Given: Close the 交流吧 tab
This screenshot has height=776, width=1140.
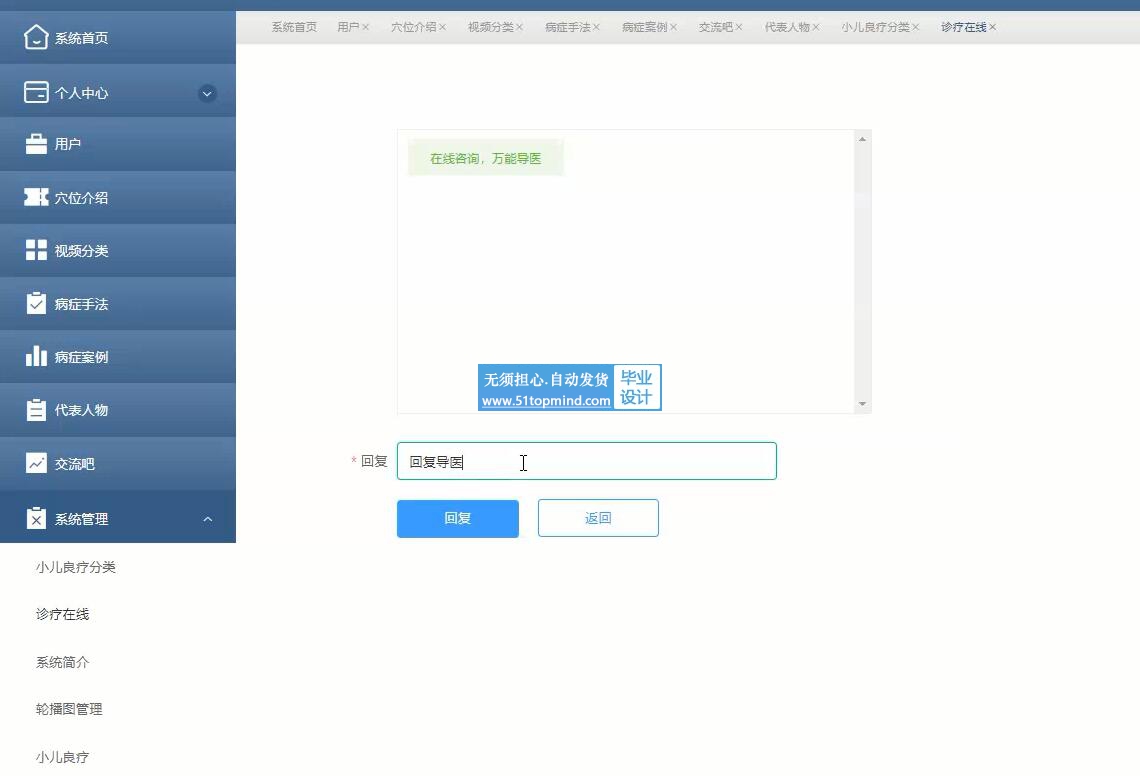Looking at the screenshot, I should [739, 28].
